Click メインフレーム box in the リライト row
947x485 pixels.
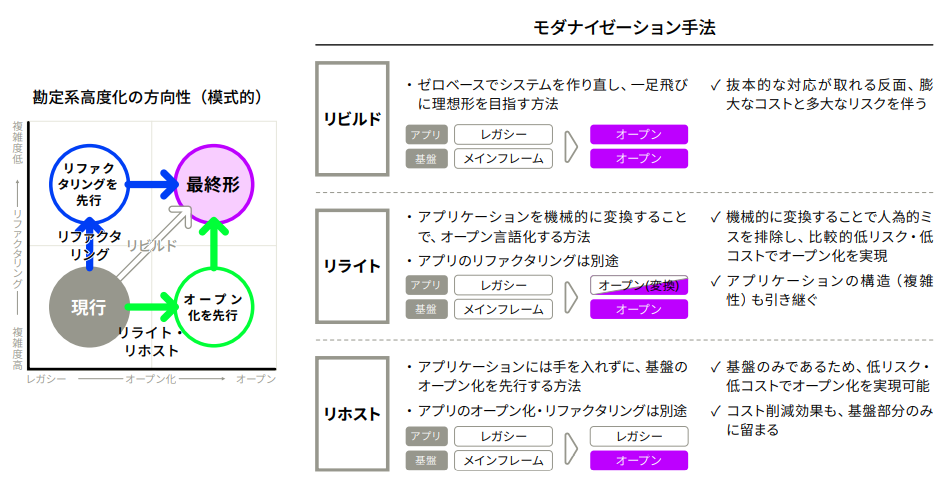click(504, 309)
